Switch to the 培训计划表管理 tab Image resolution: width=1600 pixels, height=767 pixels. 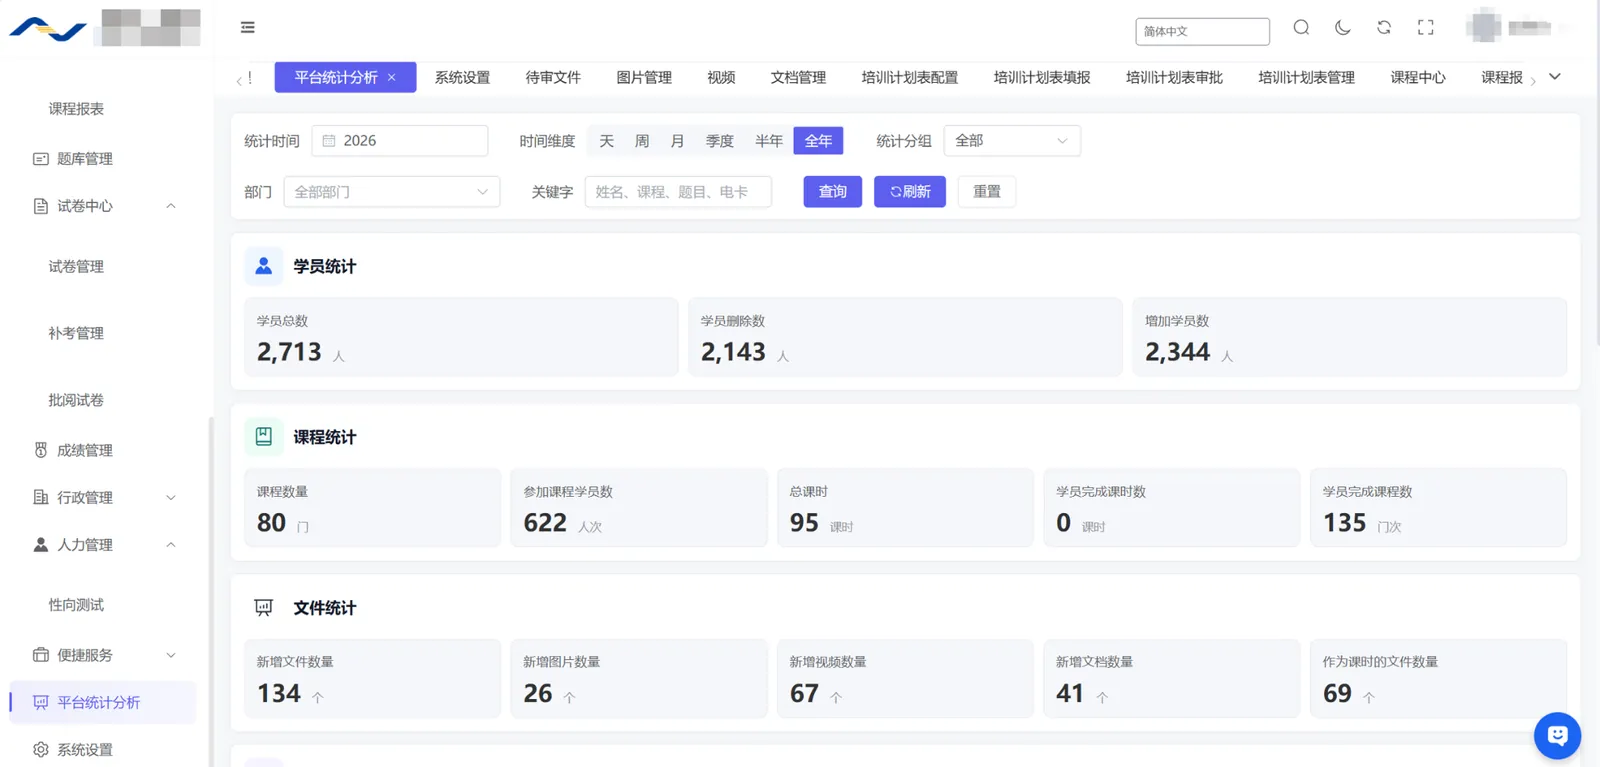(1306, 77)
